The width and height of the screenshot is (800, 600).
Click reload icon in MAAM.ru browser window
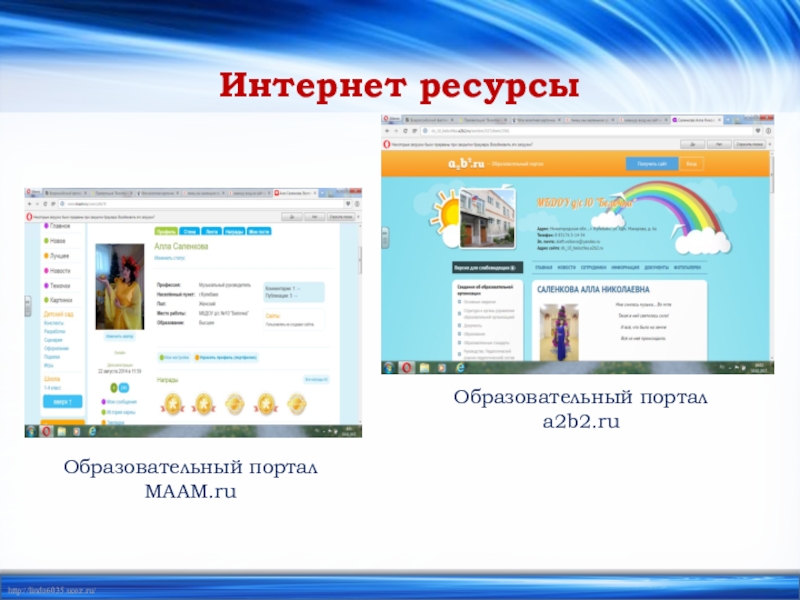tap(45, 204)
